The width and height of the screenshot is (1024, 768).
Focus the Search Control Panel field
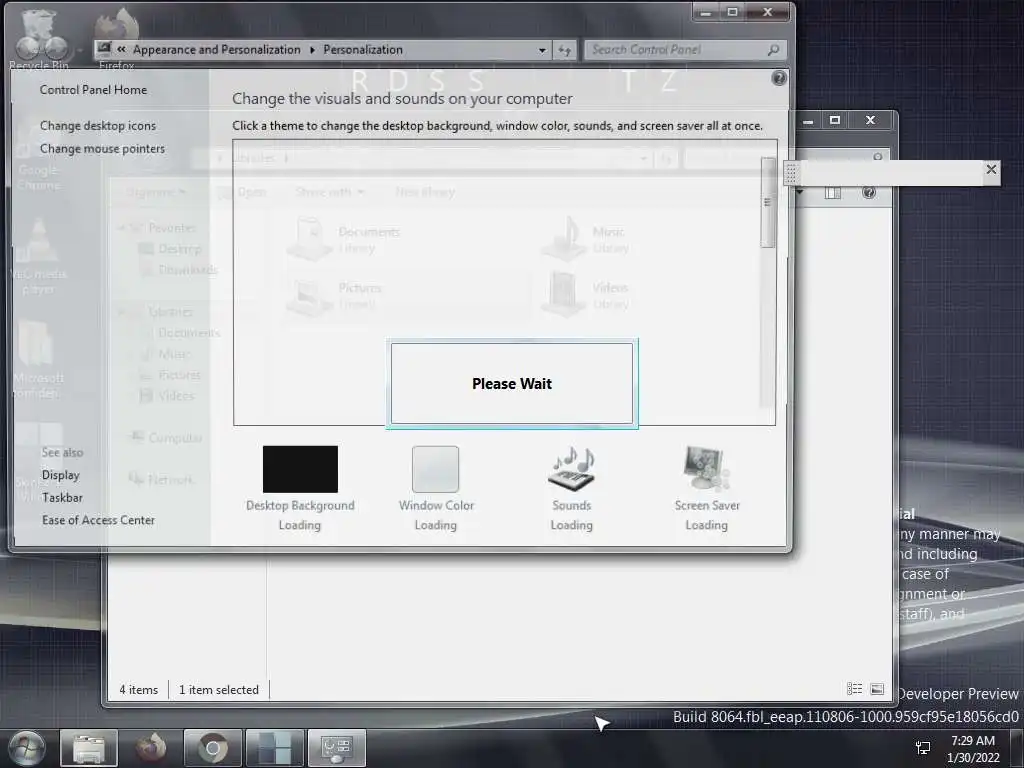(x=685, y=50)
